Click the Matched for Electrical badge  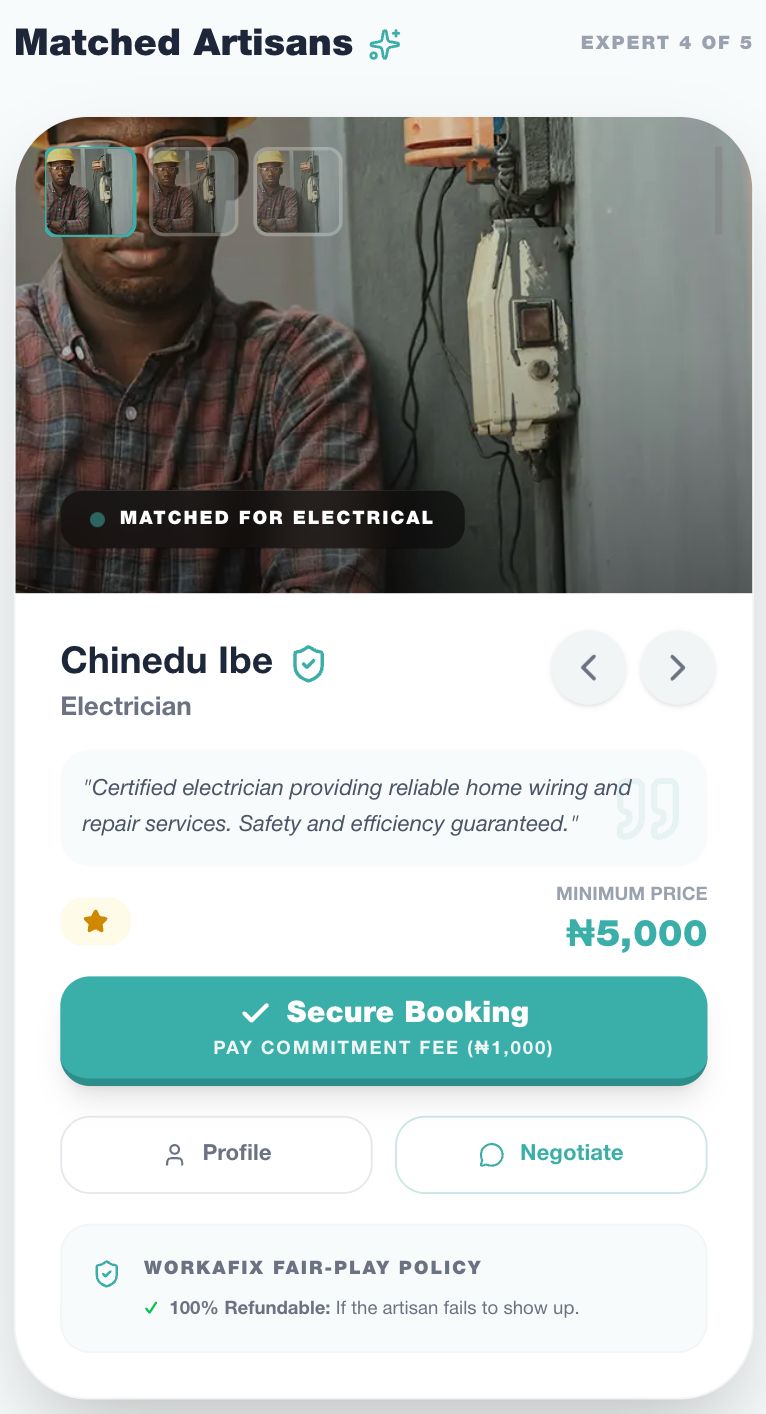tap(262, 518)
